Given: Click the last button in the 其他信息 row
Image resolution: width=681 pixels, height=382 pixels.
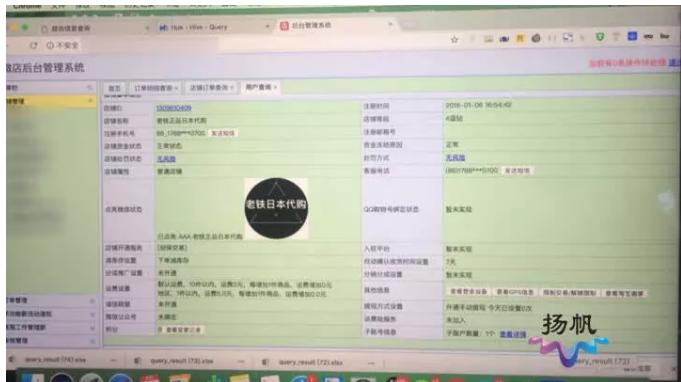Looking at the screenshot, I should pyautogui.click(x=624, y=293).
